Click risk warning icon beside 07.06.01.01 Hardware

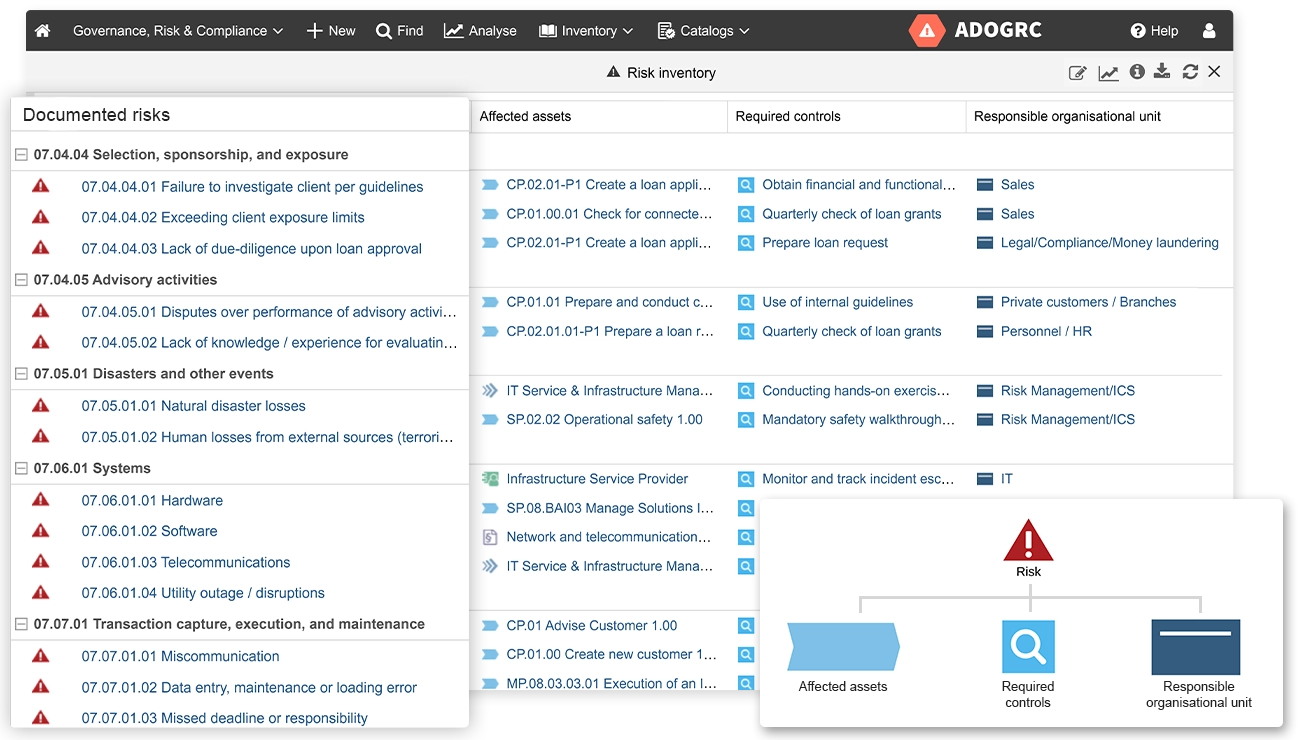pos(40,499)
